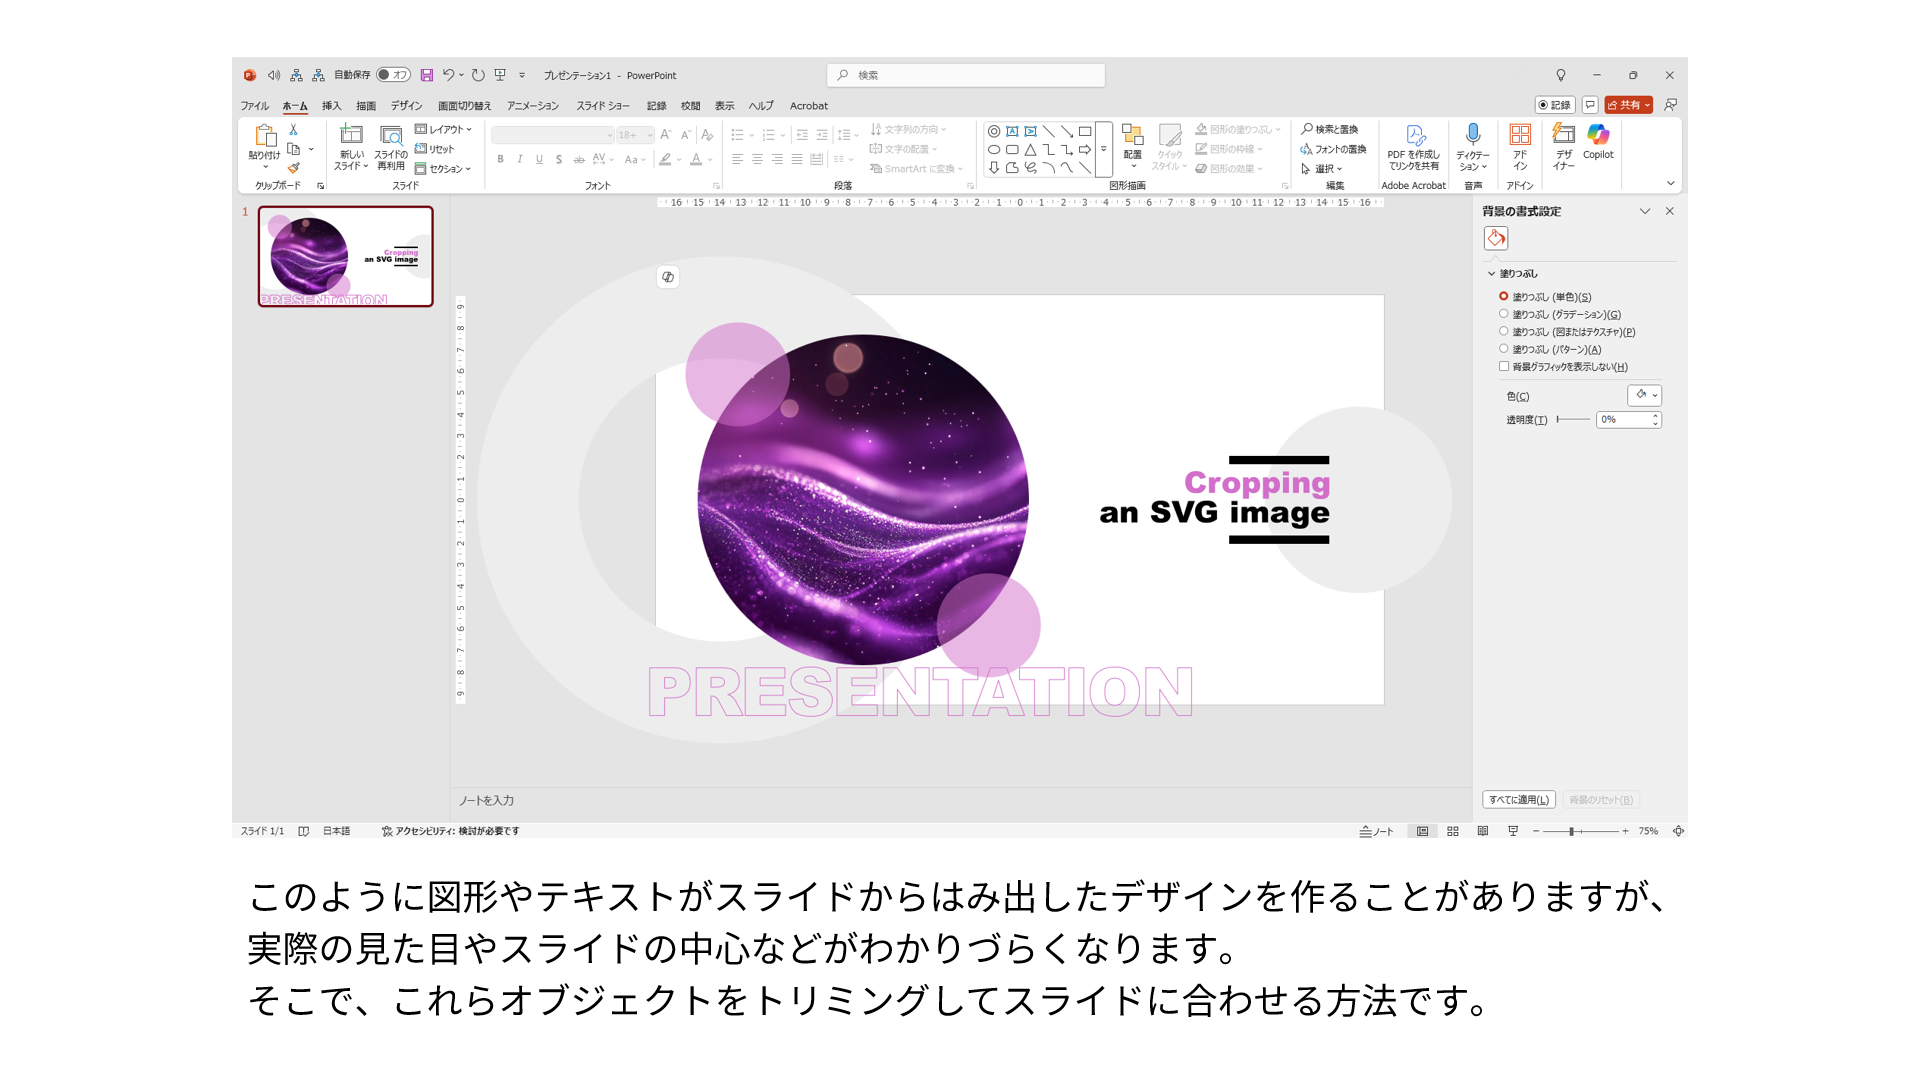Collapse the ribbon with chevron arrow
This screenshot has width=1920, height=1080.
pos(1670,183)
